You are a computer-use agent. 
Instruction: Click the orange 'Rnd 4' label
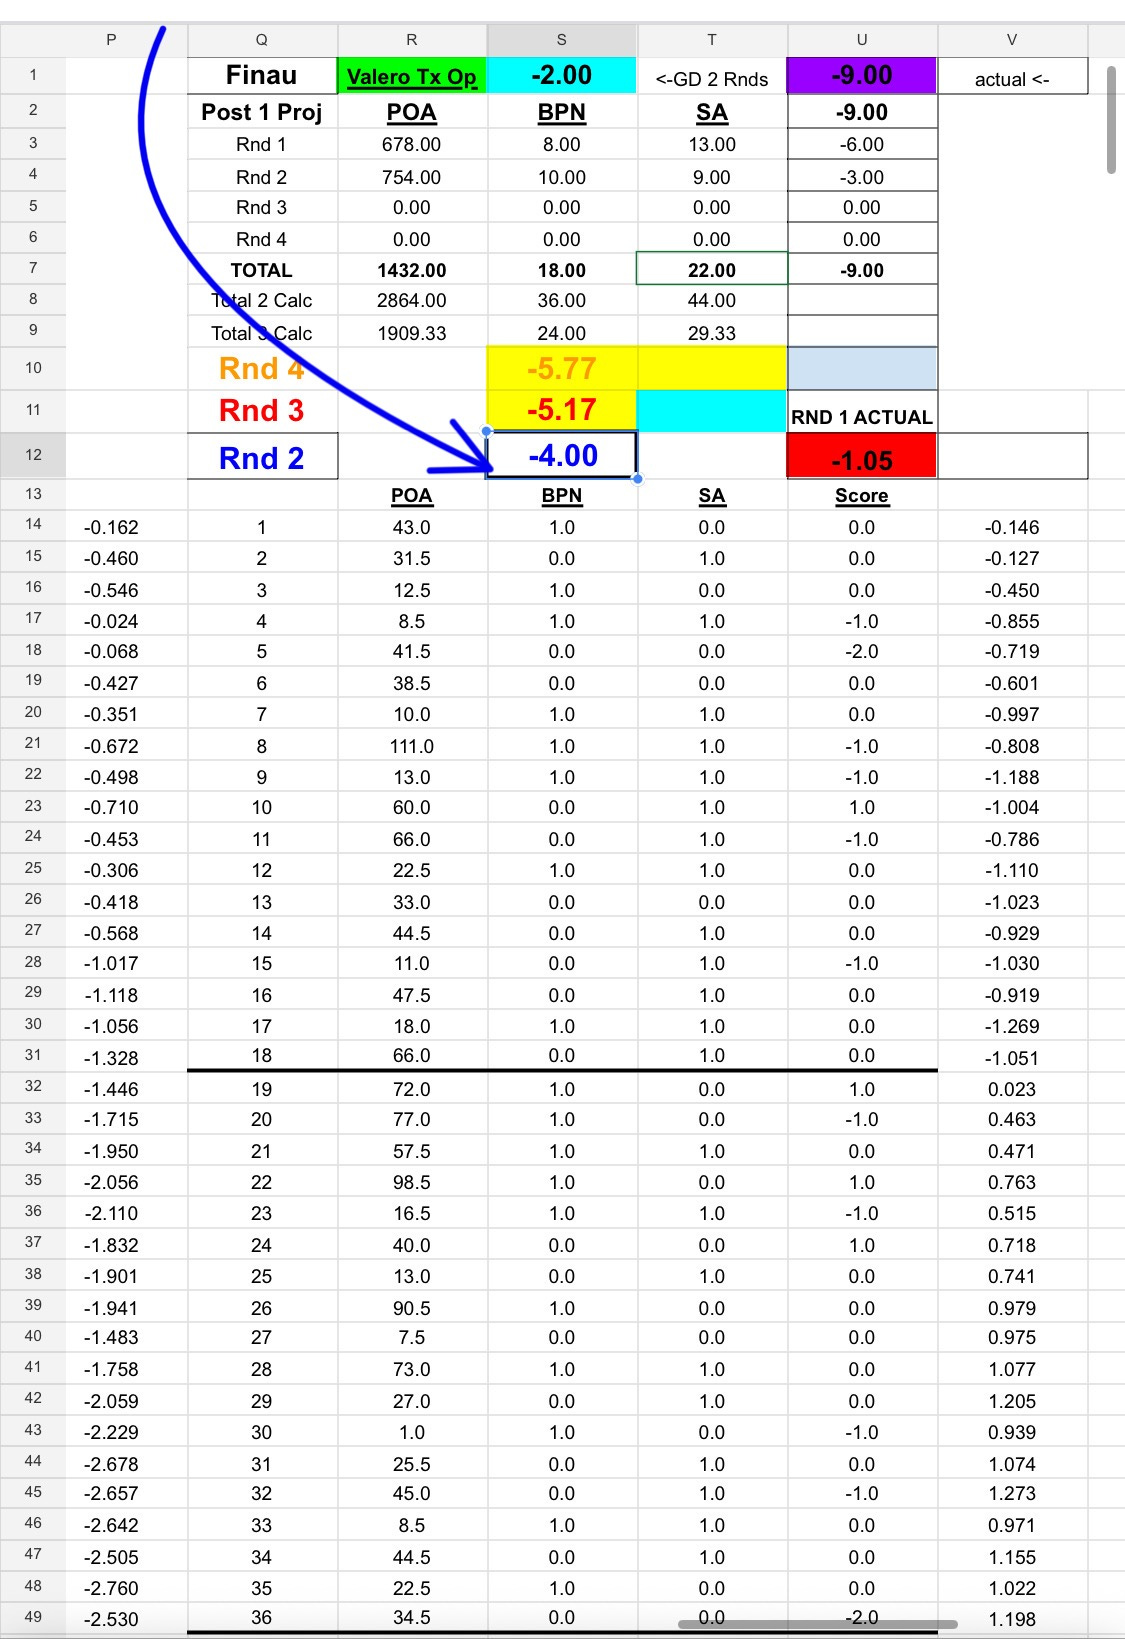261,369
